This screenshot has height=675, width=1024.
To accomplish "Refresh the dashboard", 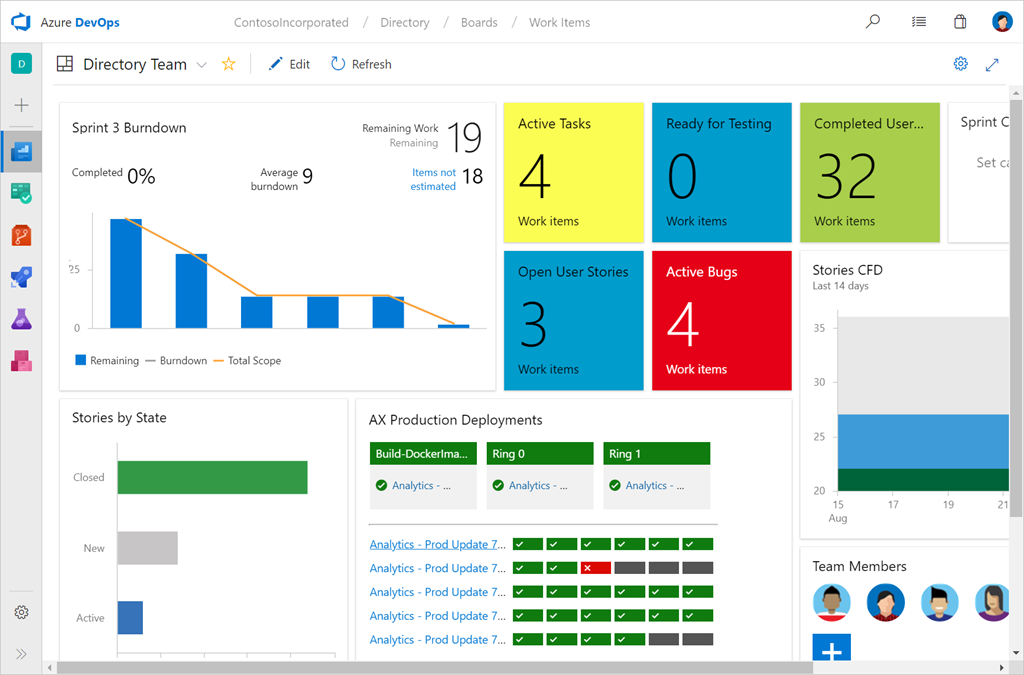I will 361,64.
